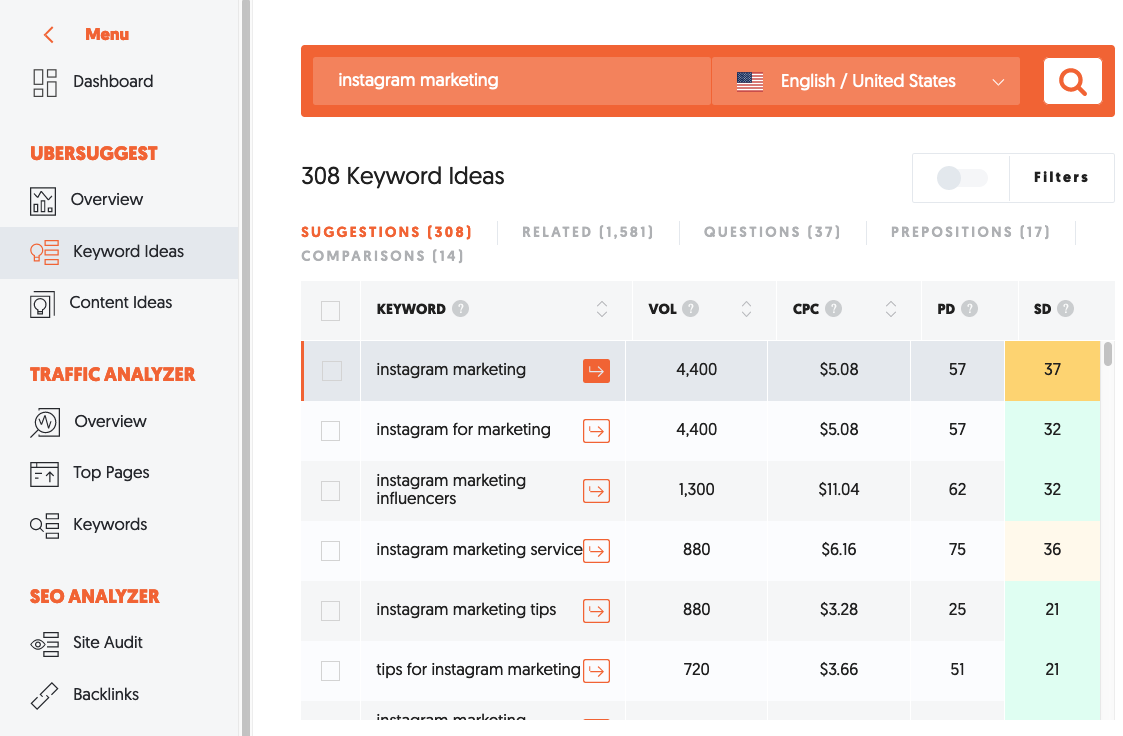This screenshot has width=1123, height=736.
Task: Click the yellow SD 37 difficulty cell
Action: (x=1051, y=370)
